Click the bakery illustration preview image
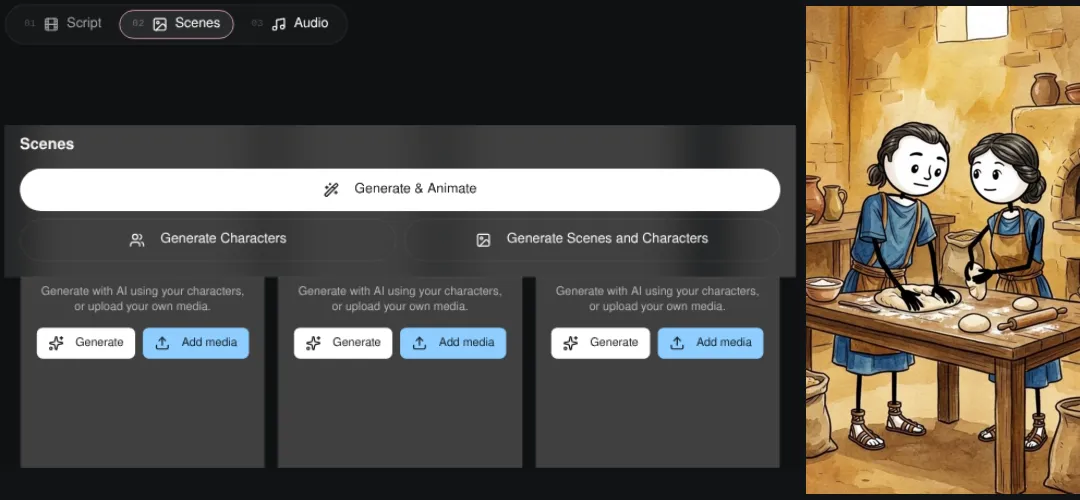 [x=943, y=249]
